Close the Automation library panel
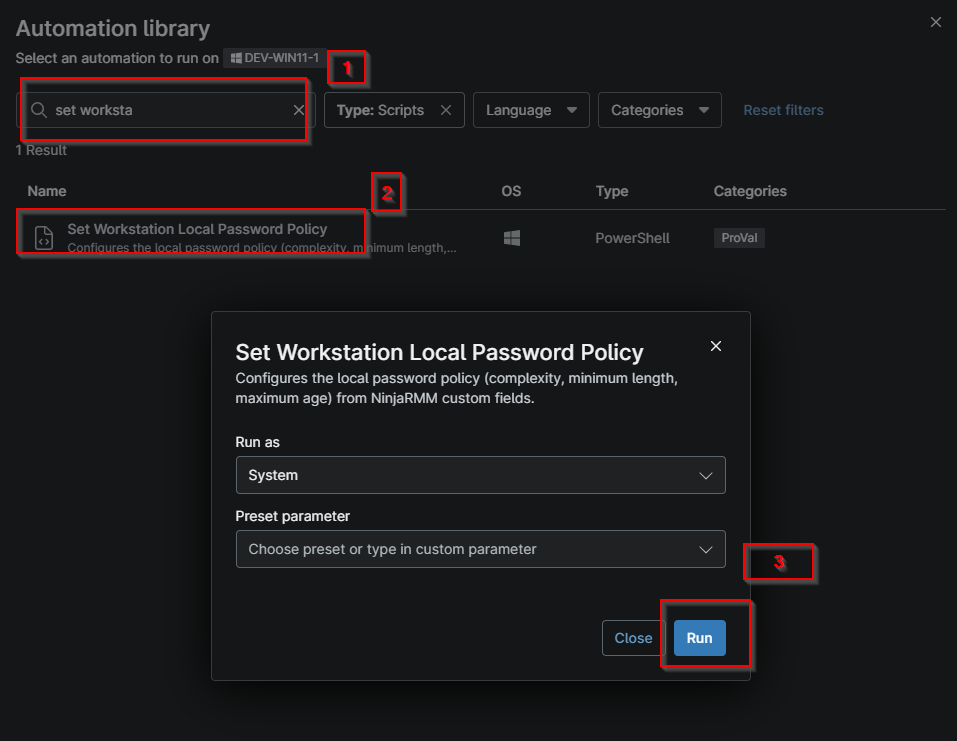Screen dimensions: 957x741 pos(936,22)
